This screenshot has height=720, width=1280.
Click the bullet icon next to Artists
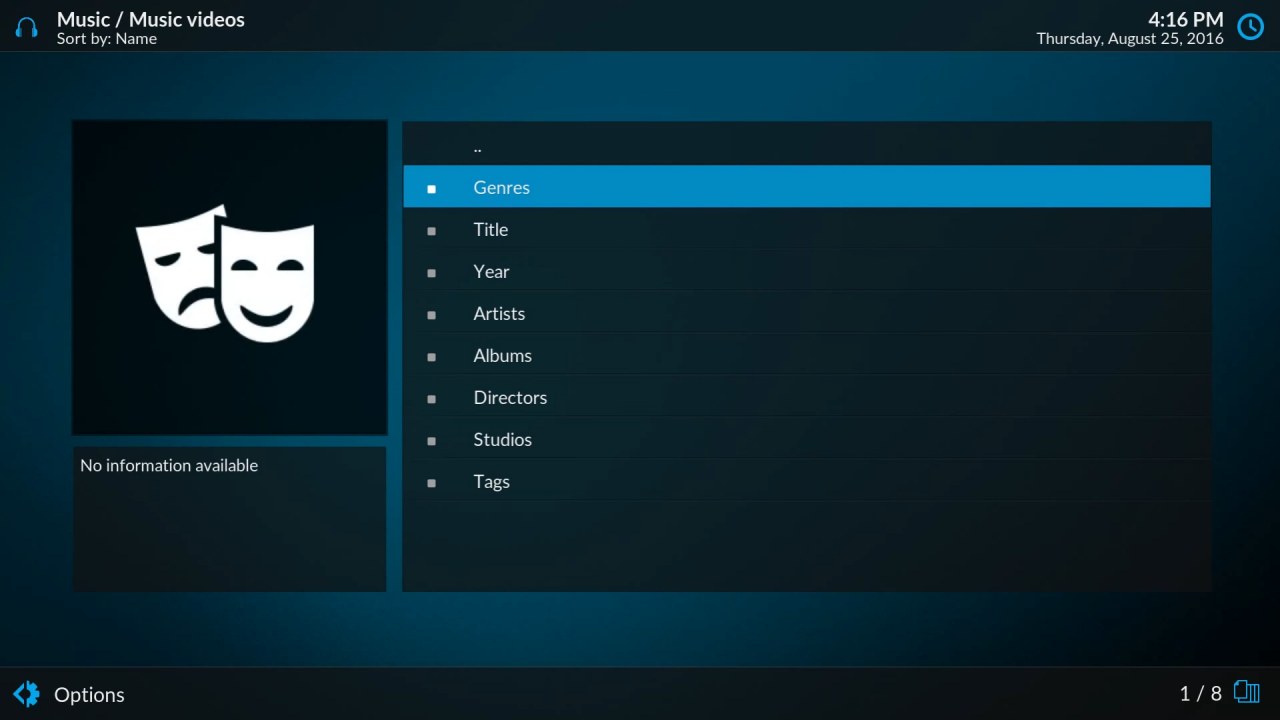[431, 314]
